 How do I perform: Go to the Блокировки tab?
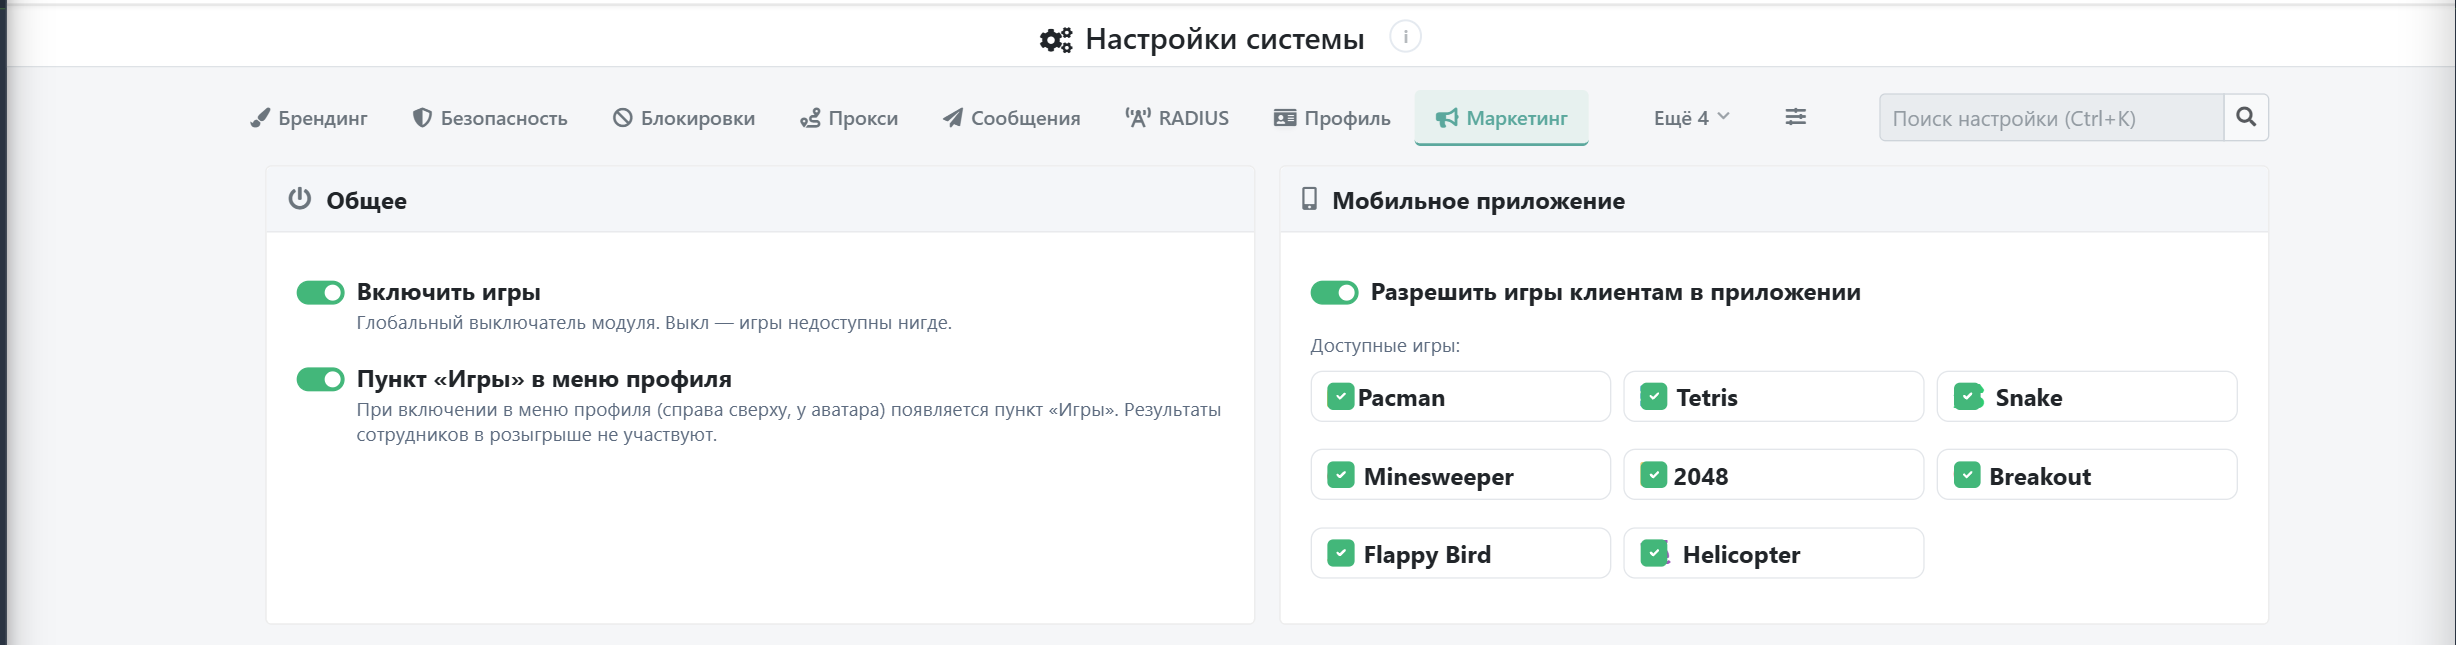tap(684, 118)
